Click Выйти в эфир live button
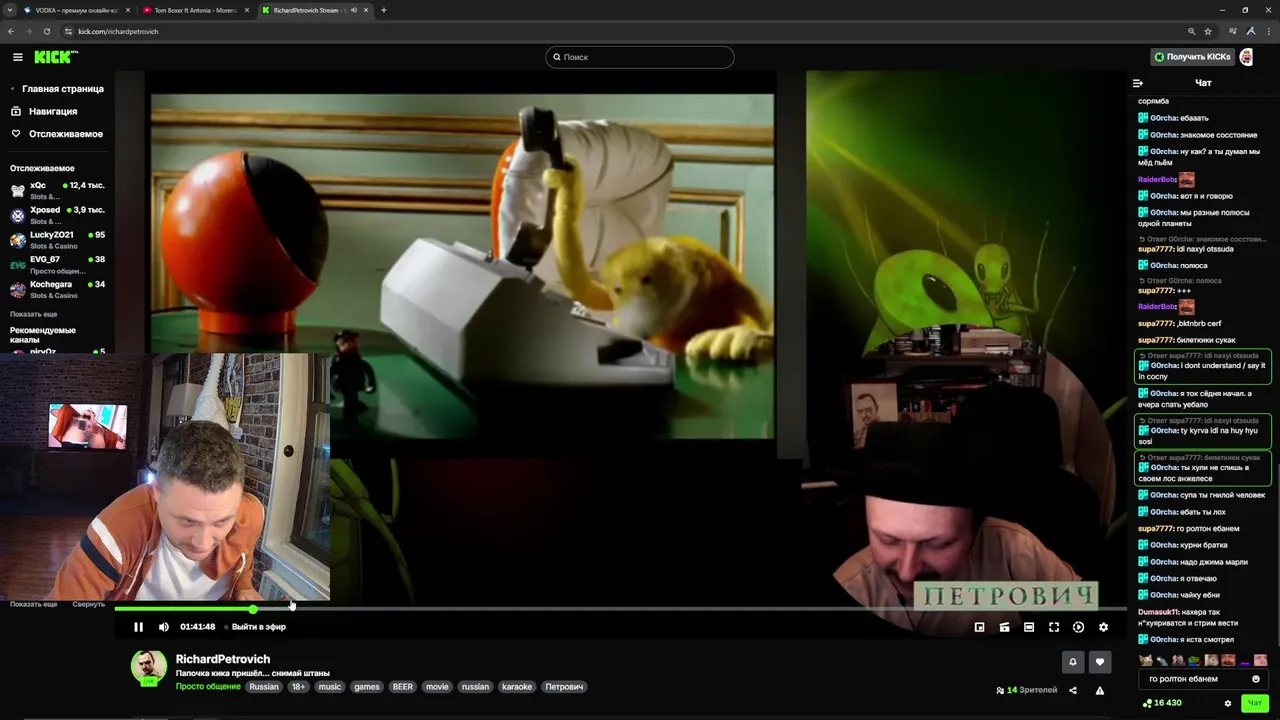1280x720 pixels. click(x=257, y=627)
